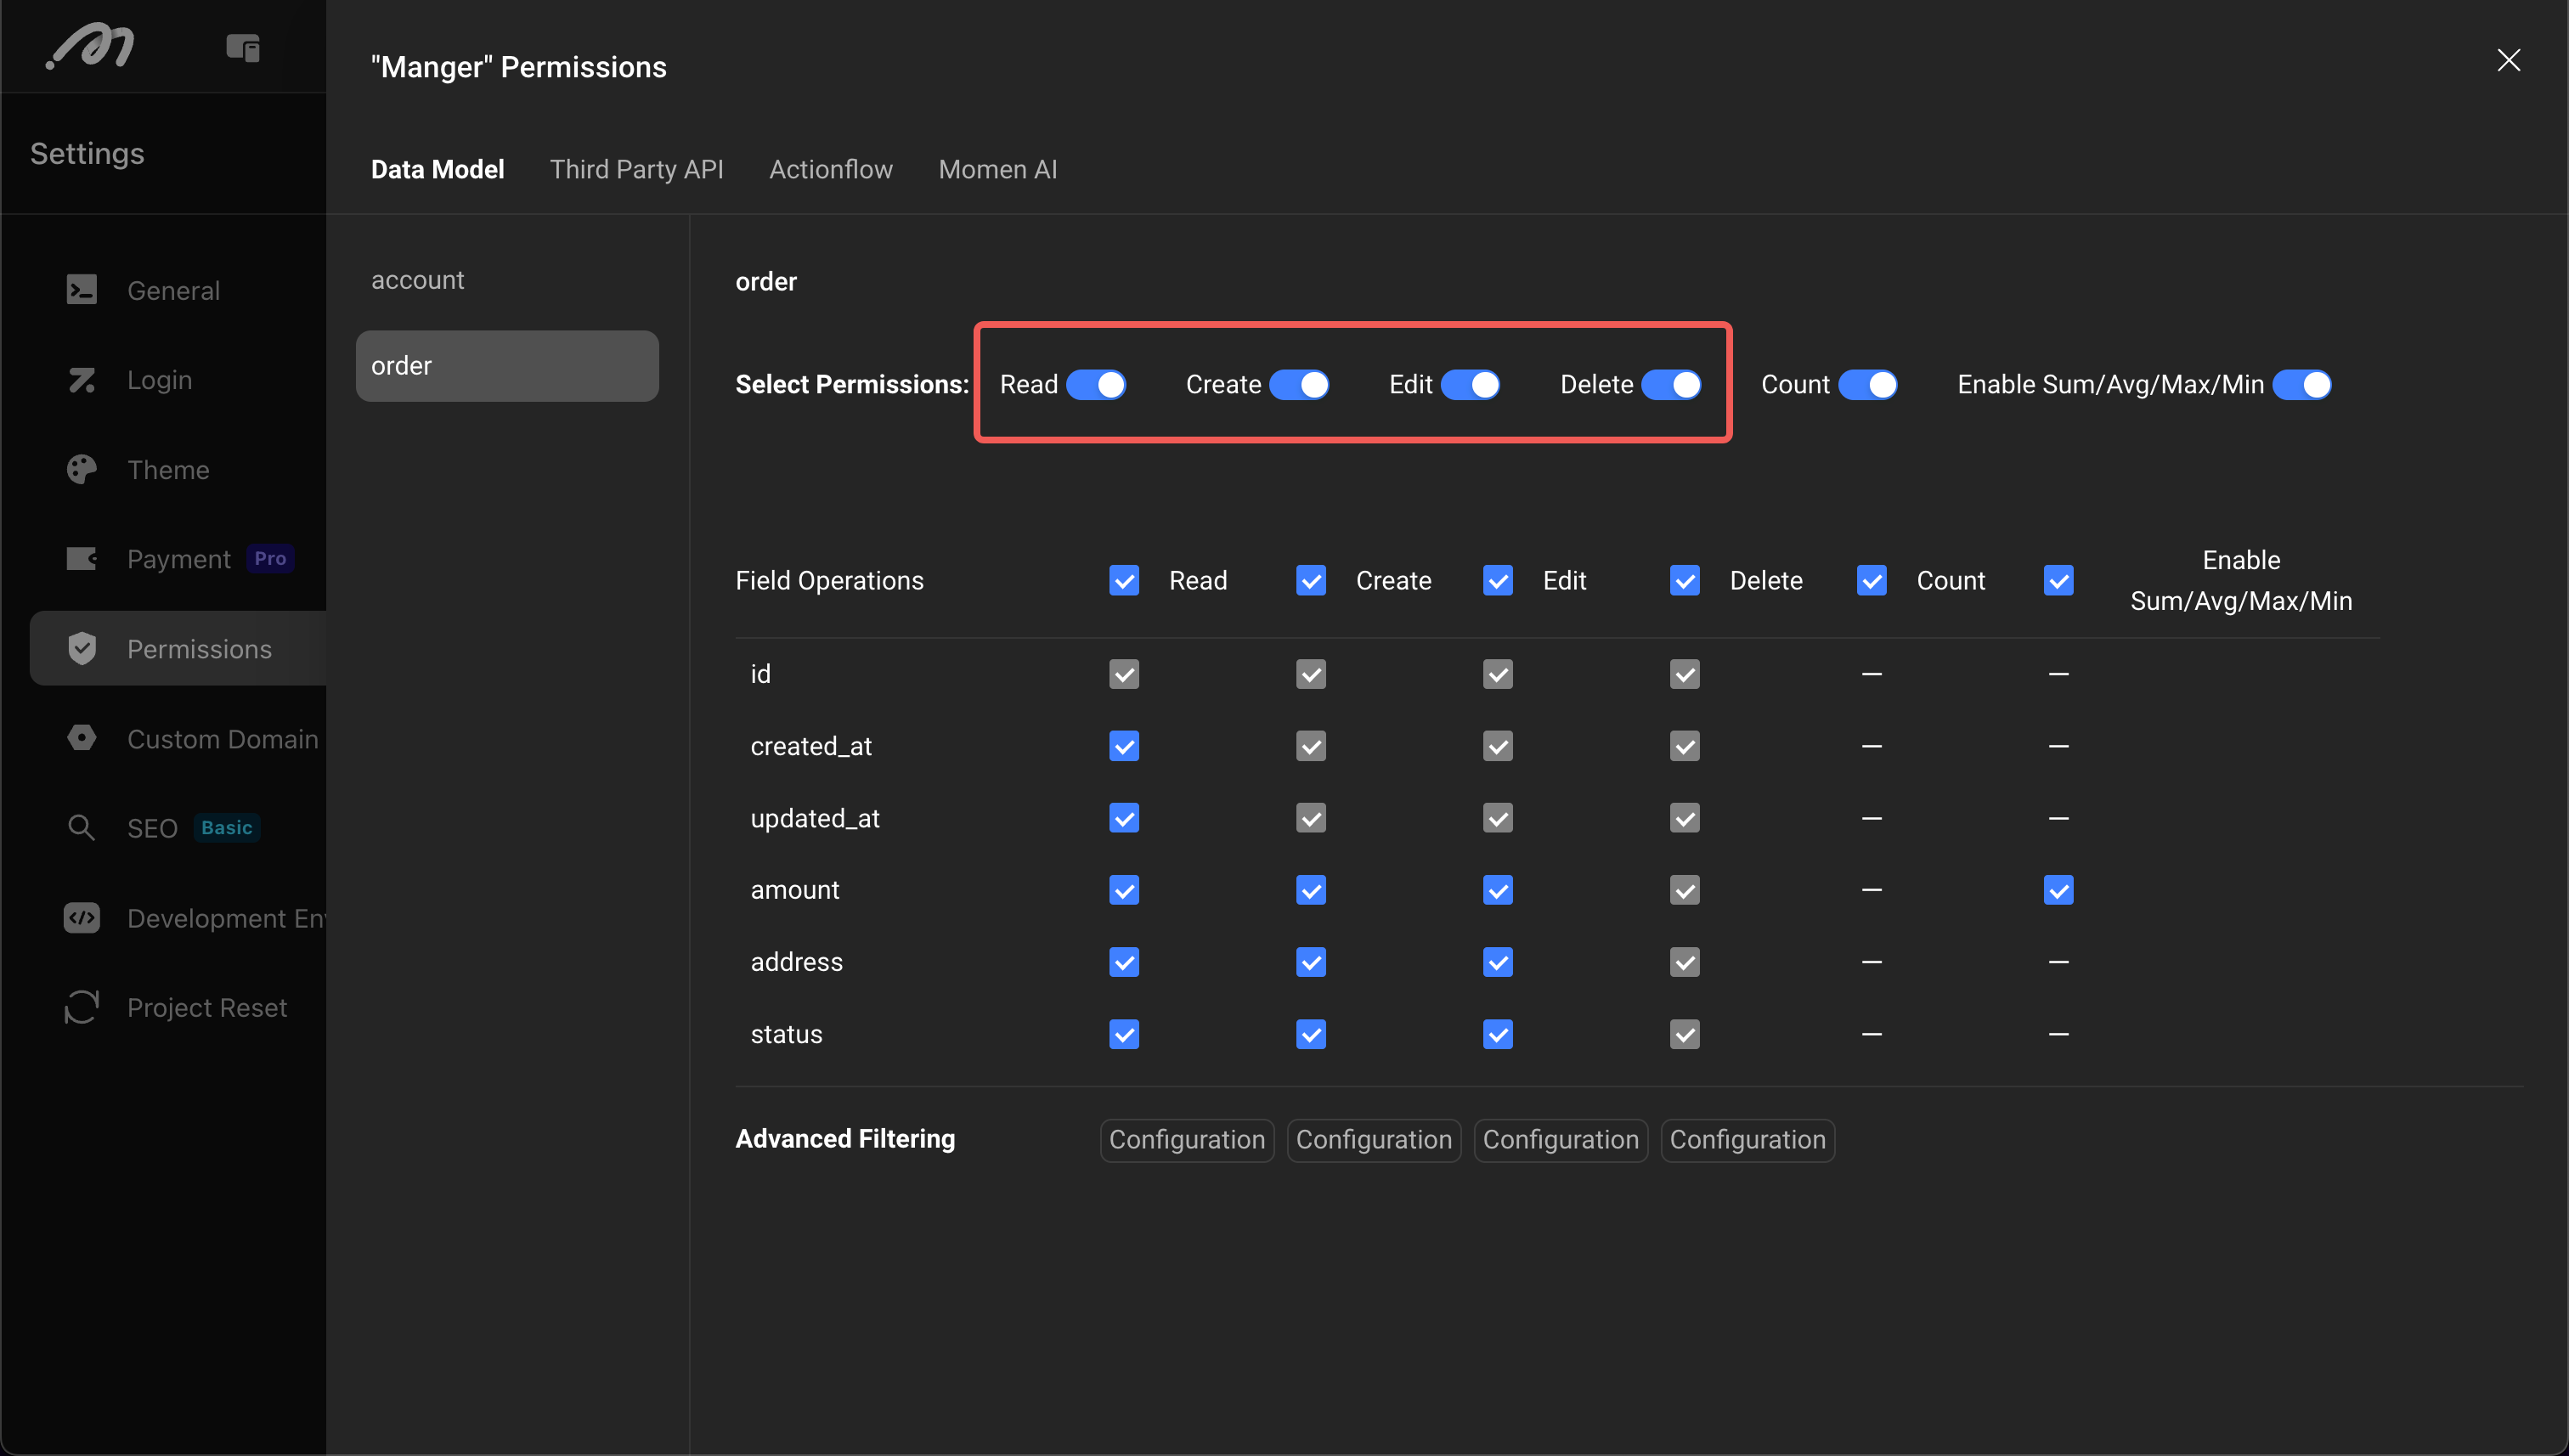Toggle the Delete permission switch
The width and height of the screenshot is (2569, 1456).
[x=1671, y=385]
